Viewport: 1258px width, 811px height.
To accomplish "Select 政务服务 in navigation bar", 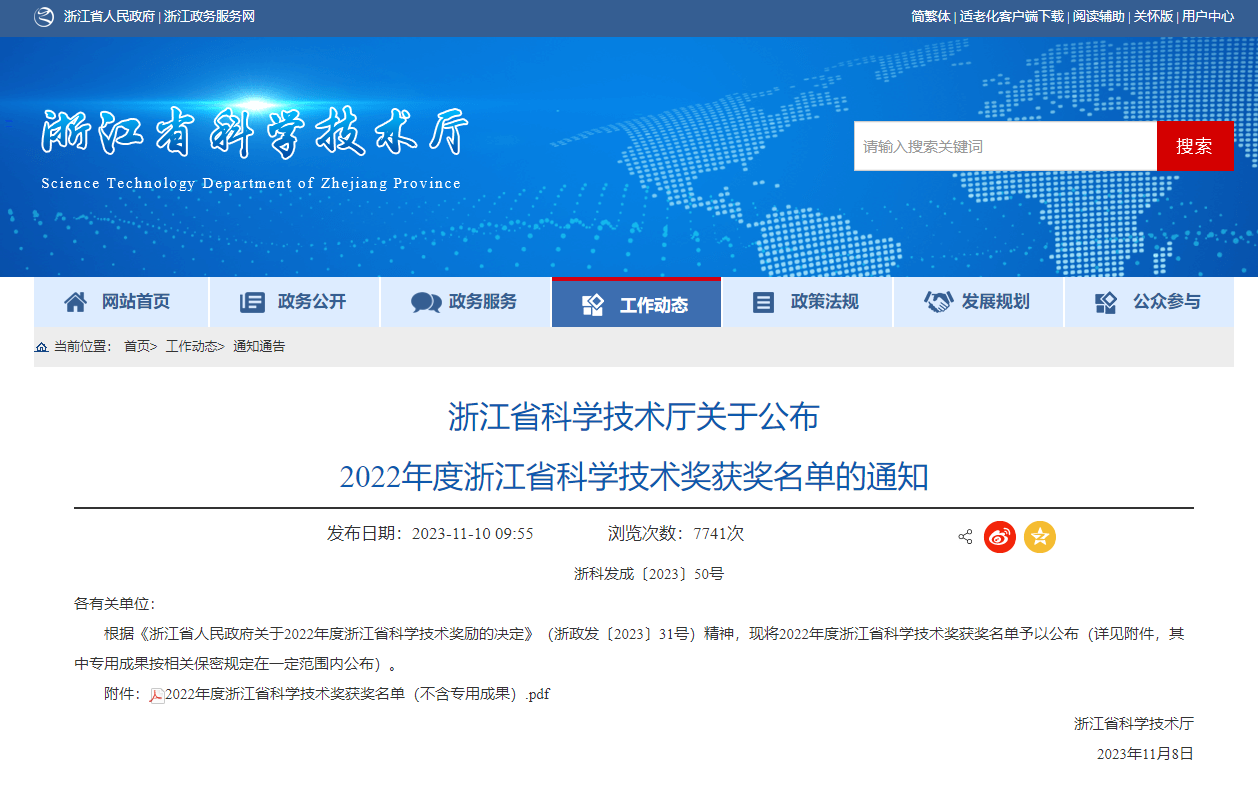I will pyautogui.click(x=465, y=302).
